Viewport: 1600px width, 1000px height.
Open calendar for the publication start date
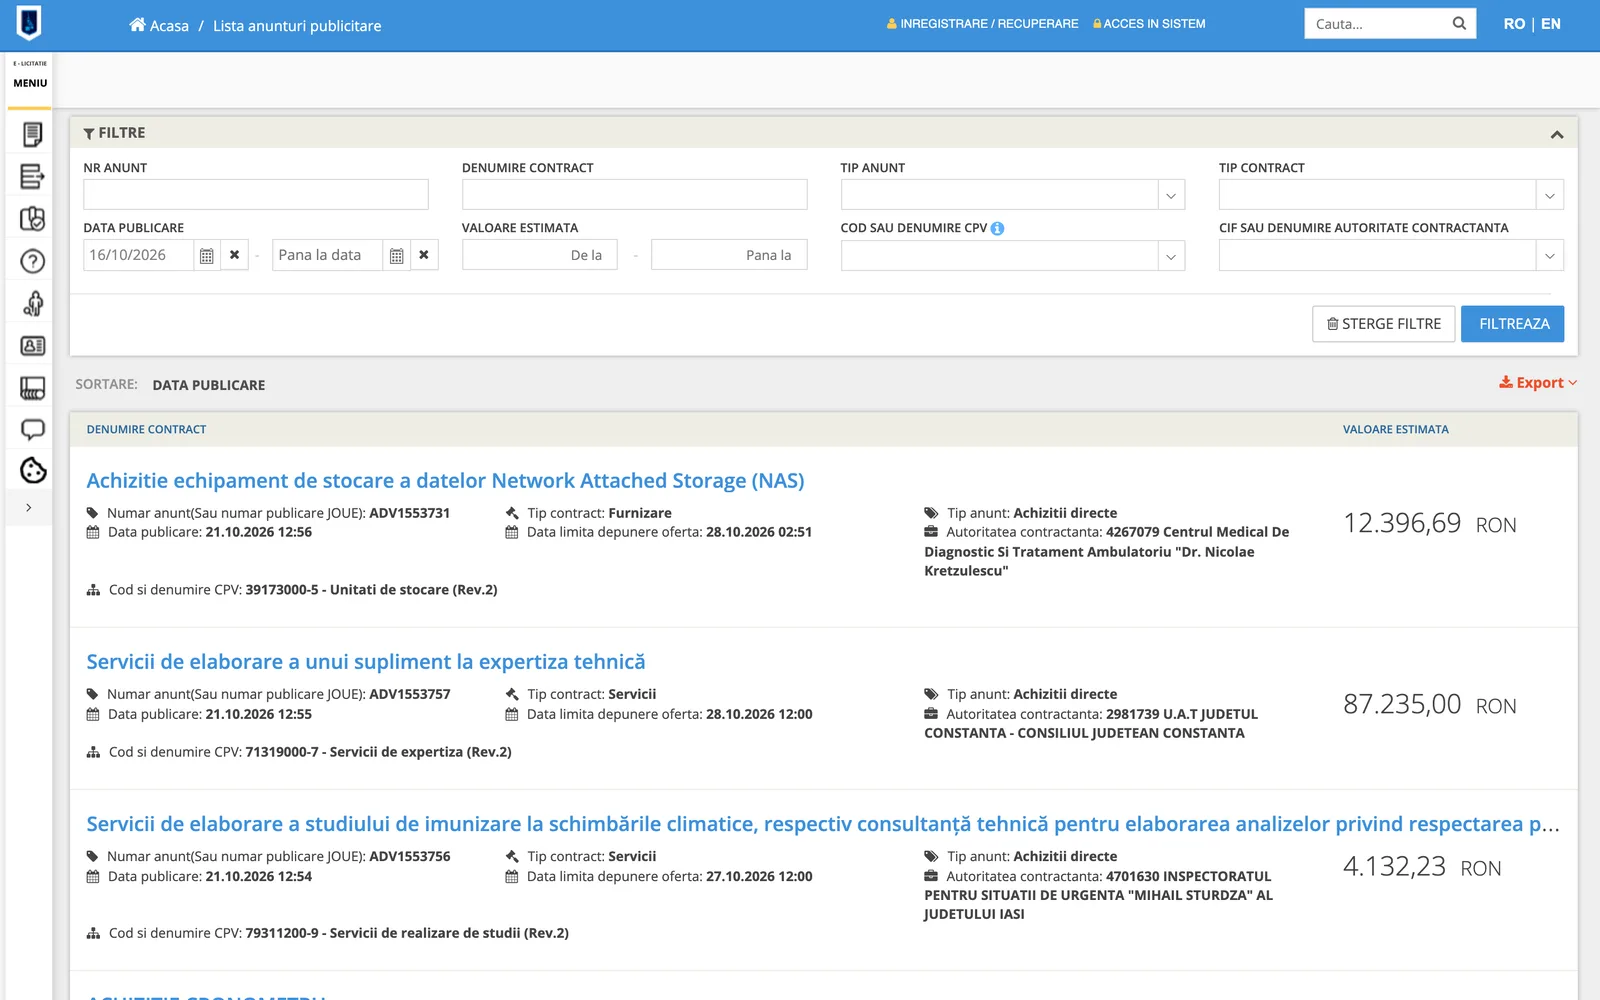(x=206, y=256)
